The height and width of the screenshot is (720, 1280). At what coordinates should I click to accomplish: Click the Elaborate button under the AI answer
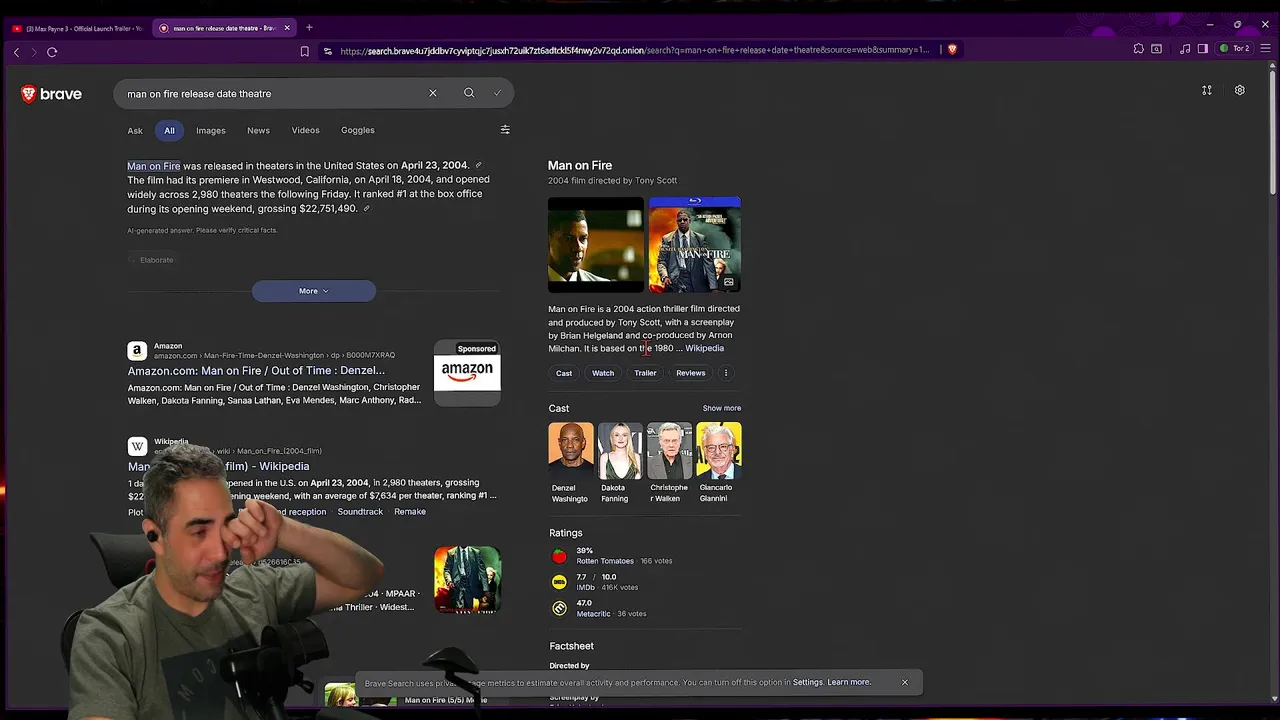pos(151,260)
